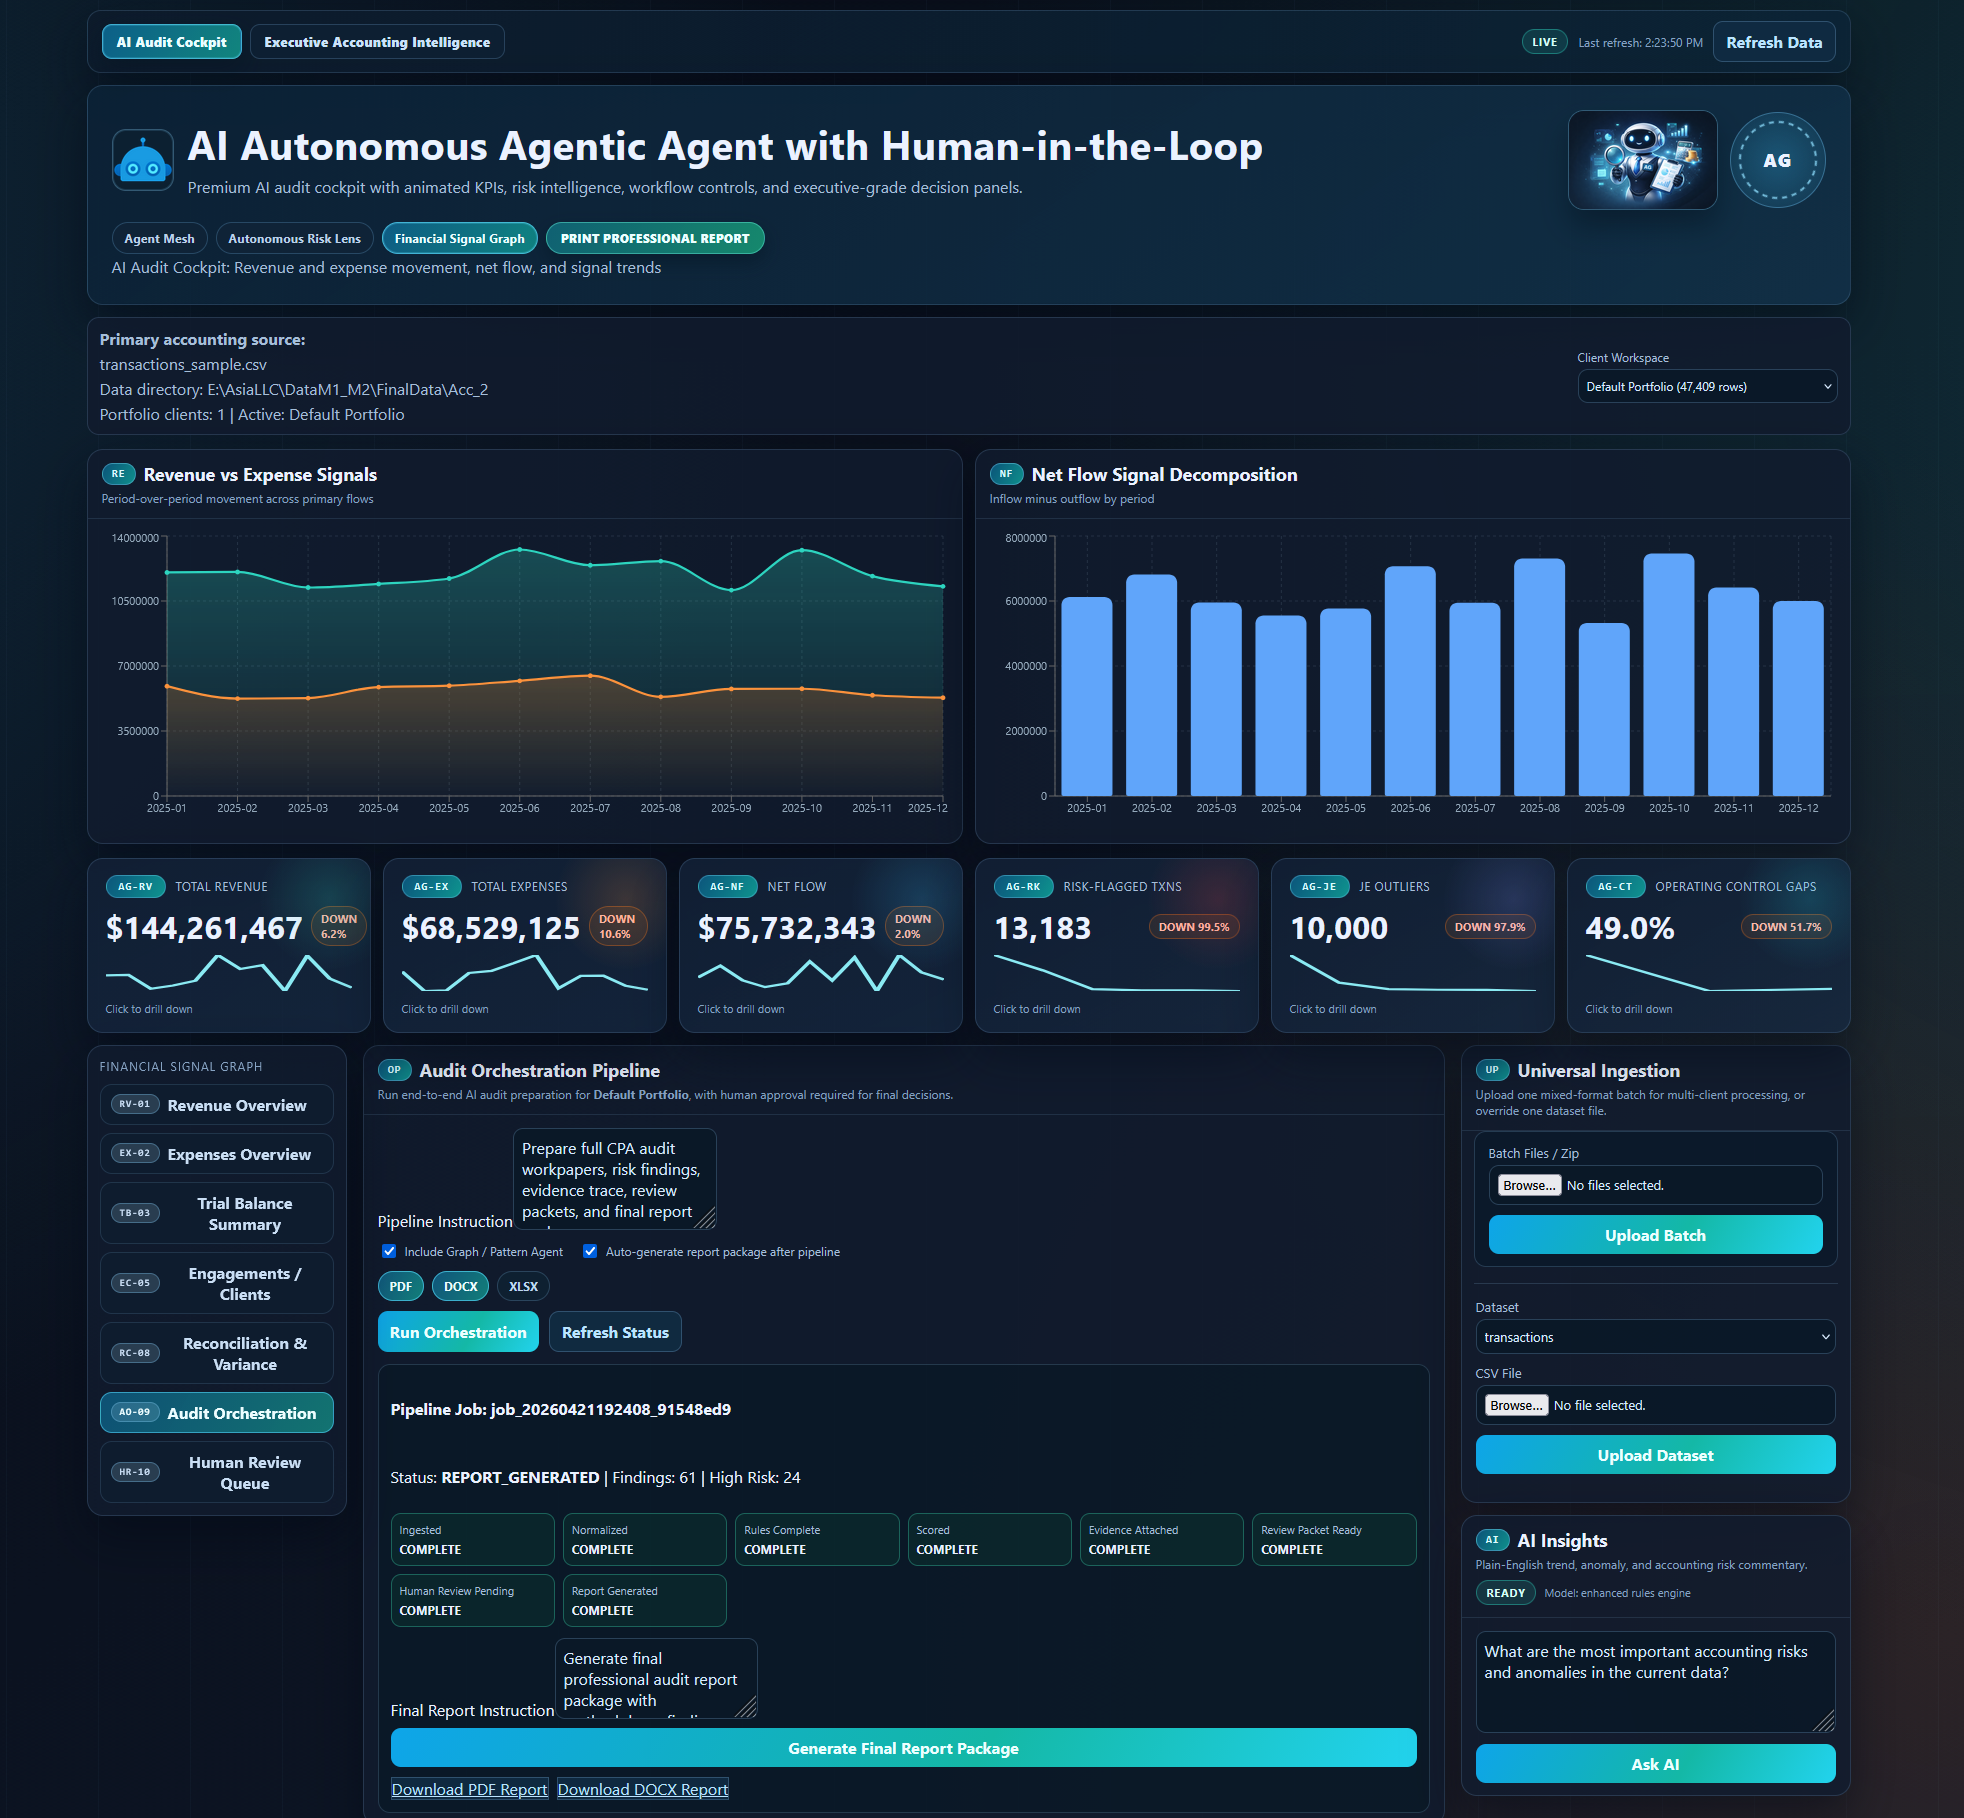This screenshot has height=1818, width=1964.
Task: Switch to Executive Accounting Intelligence tab
Action: click(x=377, y=41)
